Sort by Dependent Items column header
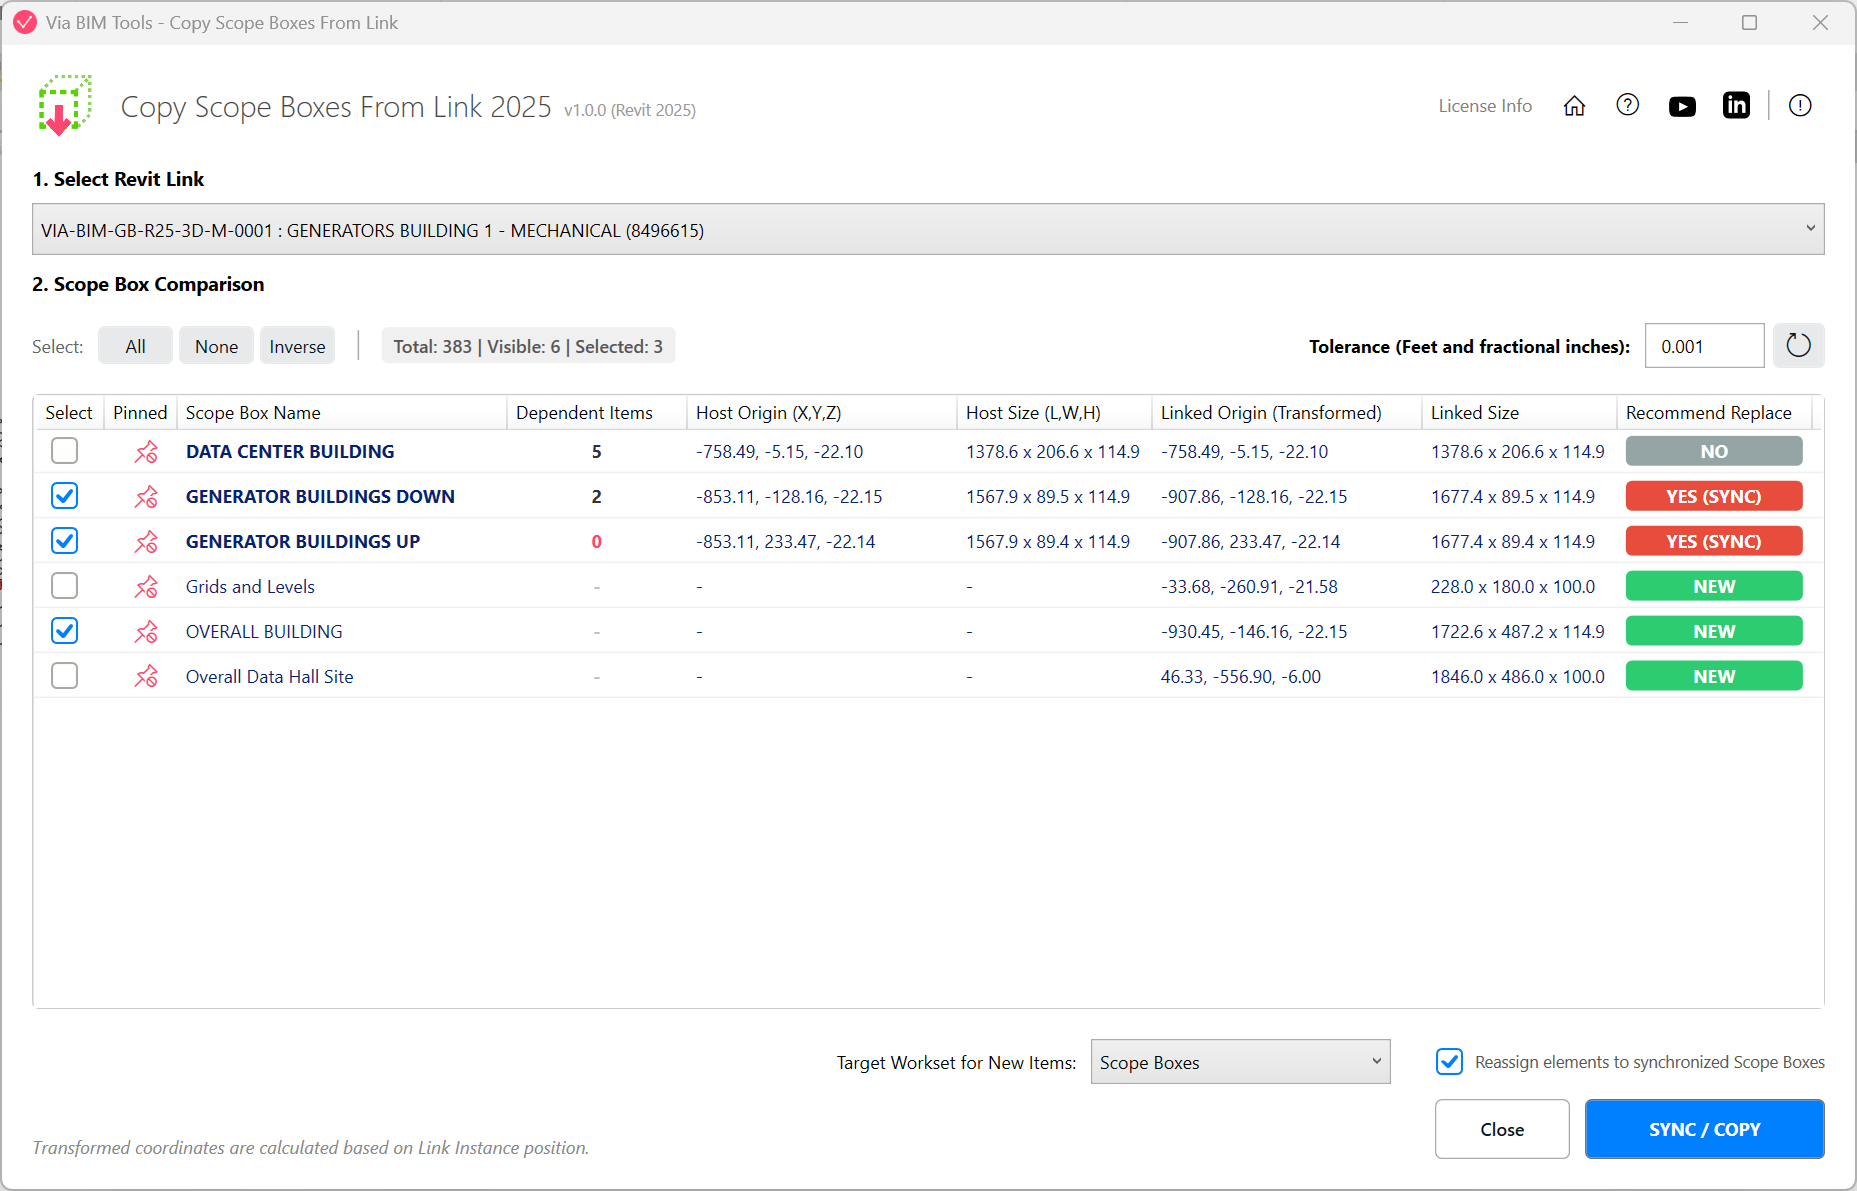 click(597, 413)
